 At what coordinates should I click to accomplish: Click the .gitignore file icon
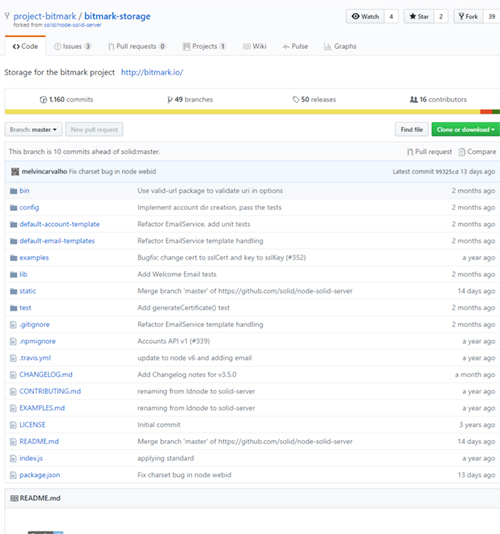[x=13, y=325]
